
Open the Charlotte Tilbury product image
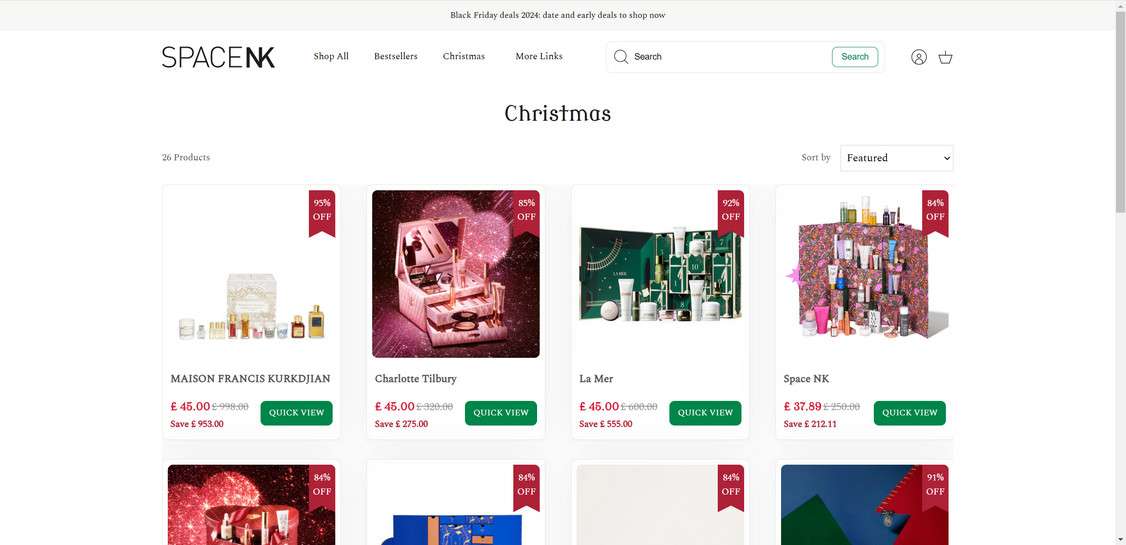[456, 274]
